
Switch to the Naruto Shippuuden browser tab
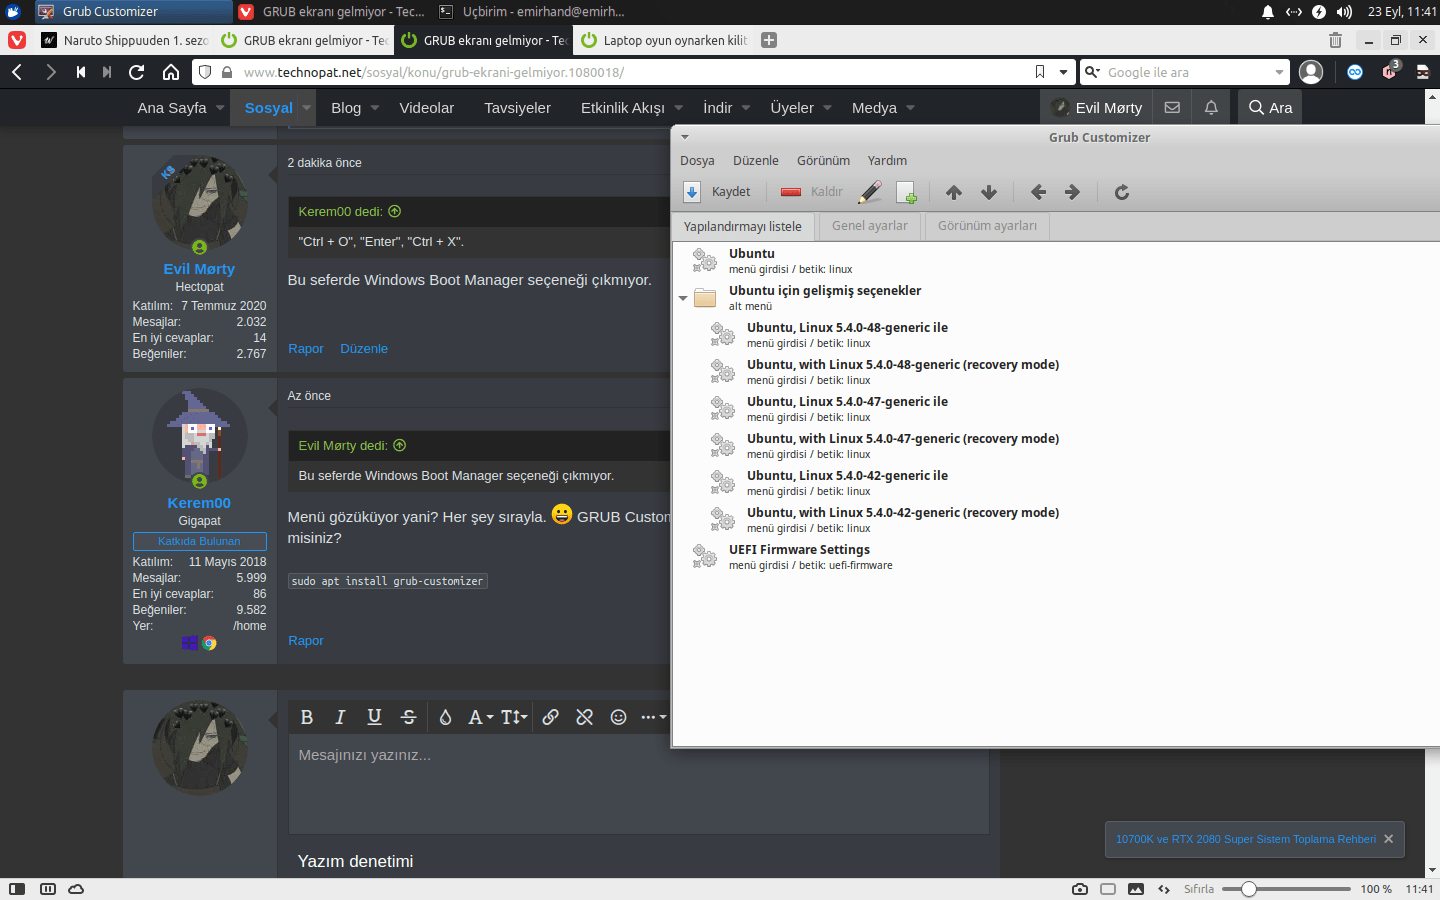[x=125, y=40]
